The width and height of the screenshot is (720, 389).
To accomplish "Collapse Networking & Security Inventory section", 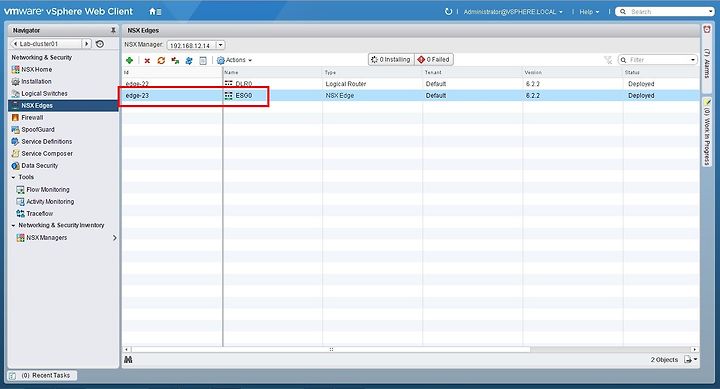I will pos(13,226).
